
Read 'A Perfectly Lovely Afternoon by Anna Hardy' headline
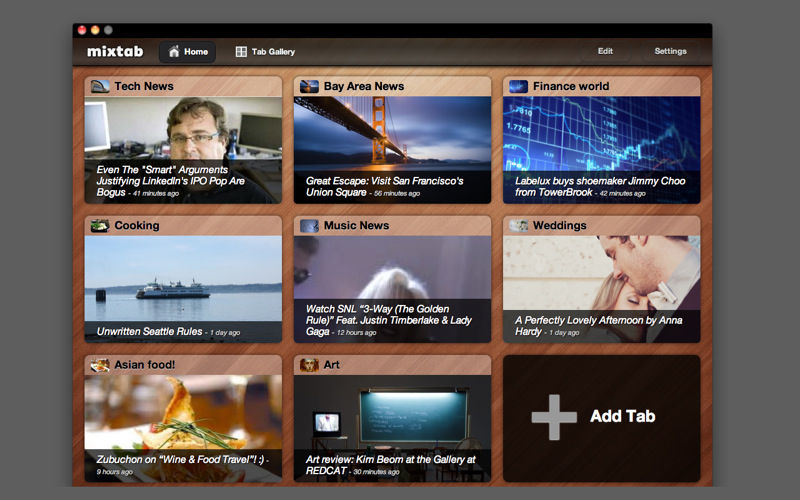598,326
